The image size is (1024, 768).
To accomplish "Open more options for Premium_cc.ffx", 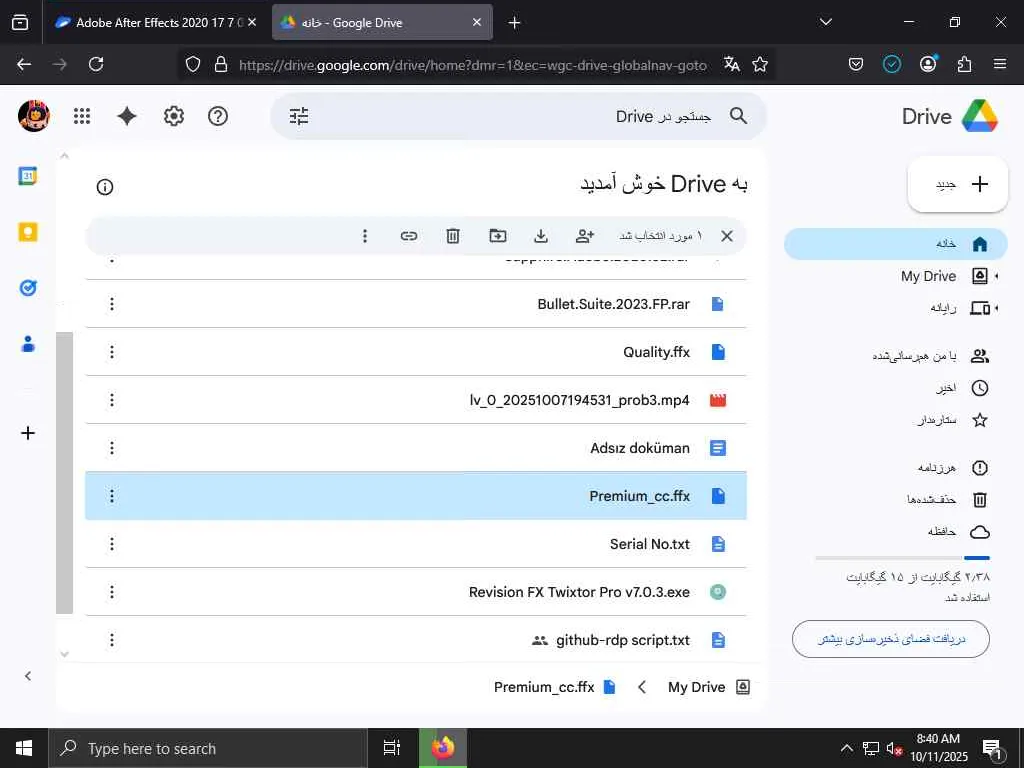I will tap(112, 496).
